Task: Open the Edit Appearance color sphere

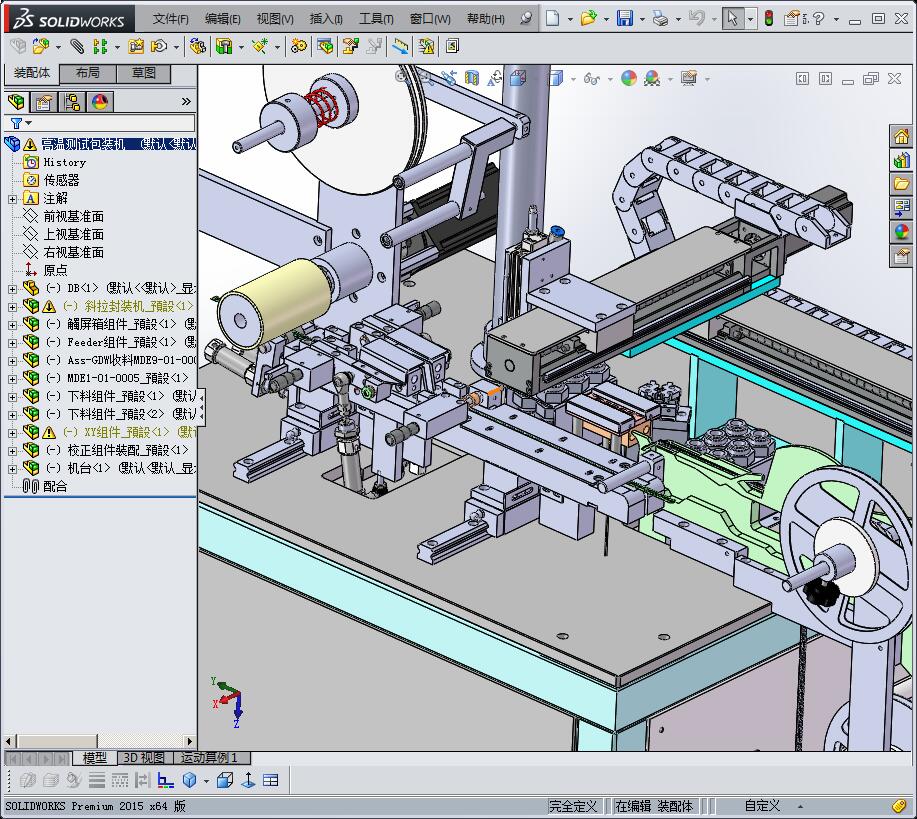Action: tap(628, 78)
